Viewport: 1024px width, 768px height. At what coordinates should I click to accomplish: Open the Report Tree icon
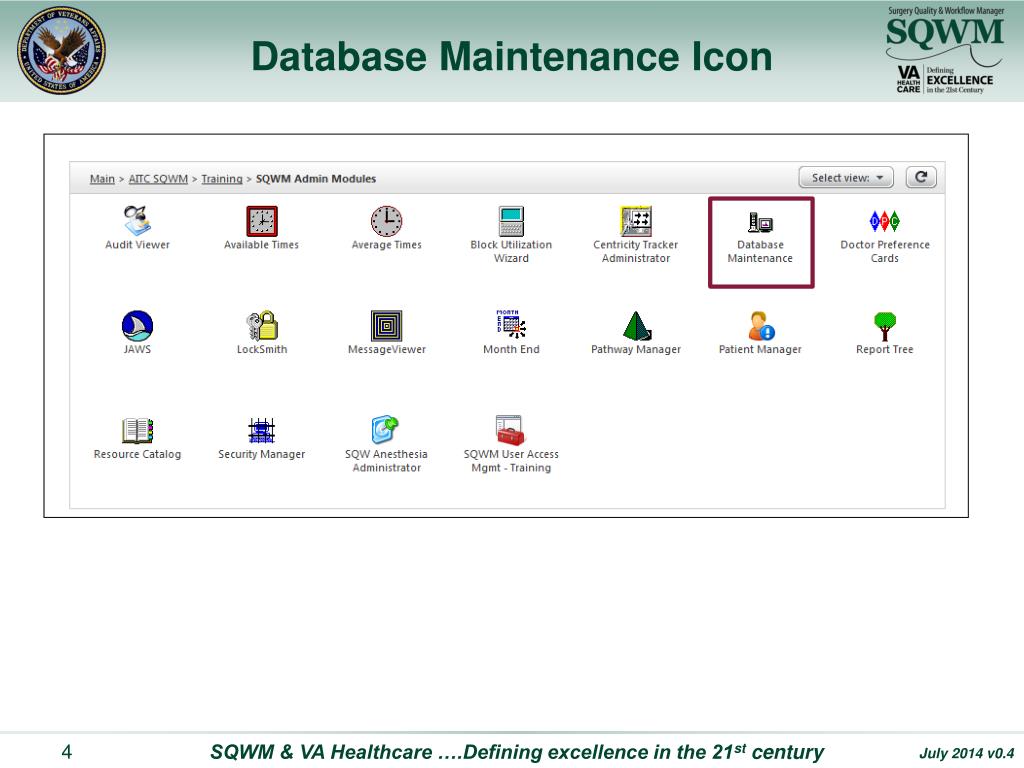[884, 326]
